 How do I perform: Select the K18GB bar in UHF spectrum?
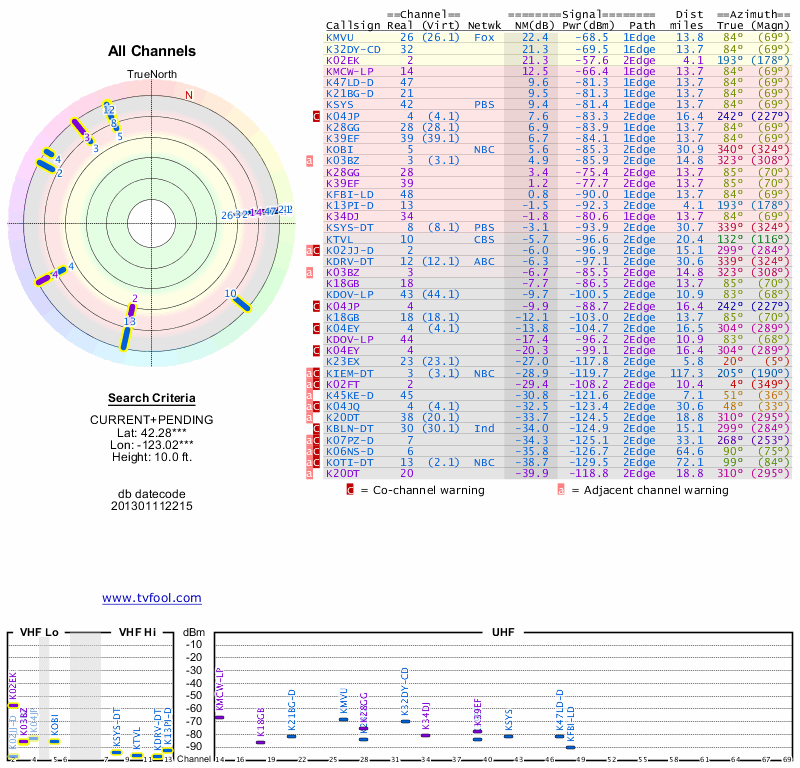click(261, 742)
